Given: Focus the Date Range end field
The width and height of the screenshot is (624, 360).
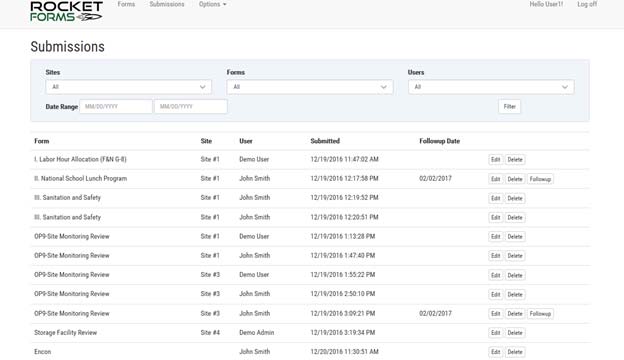Looking at the screenshot, I should click(x=191, y=106).
